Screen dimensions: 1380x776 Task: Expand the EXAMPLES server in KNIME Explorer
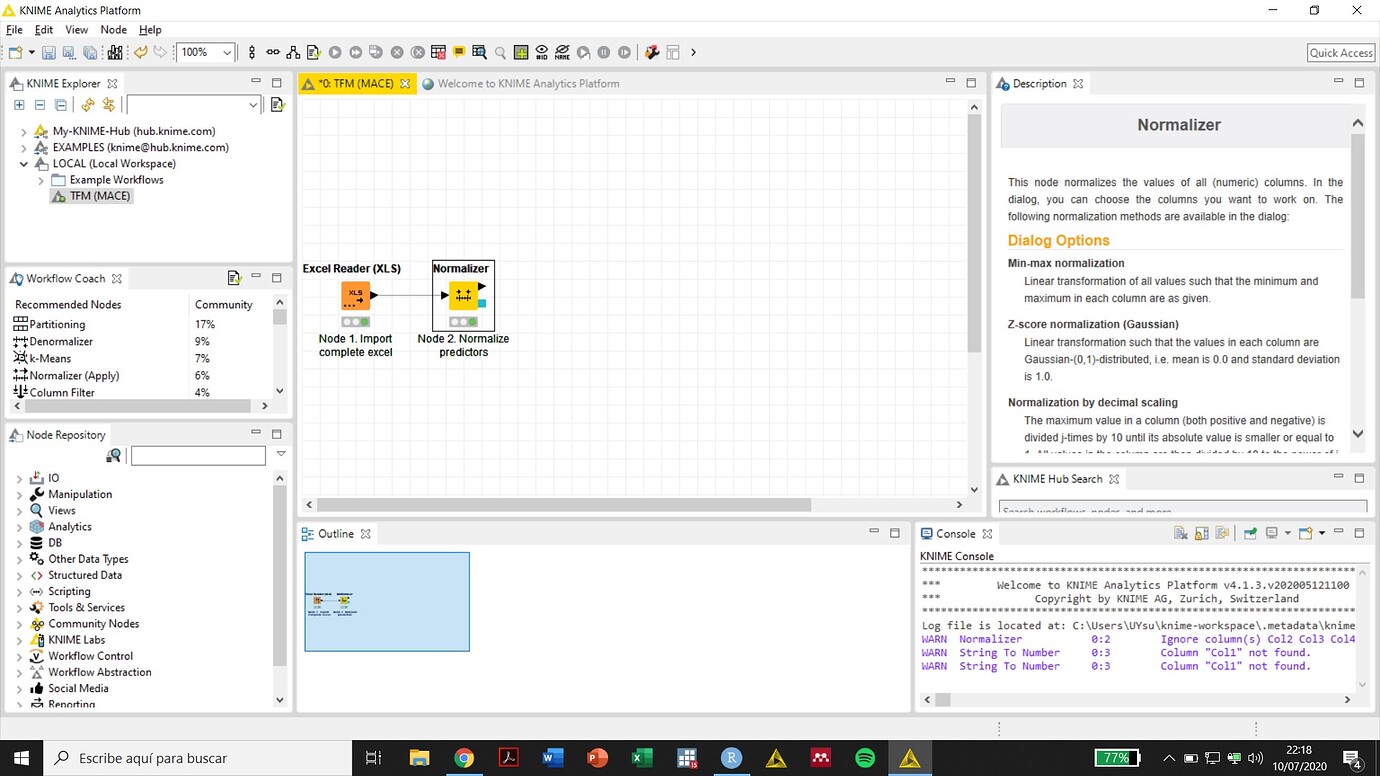23,147
